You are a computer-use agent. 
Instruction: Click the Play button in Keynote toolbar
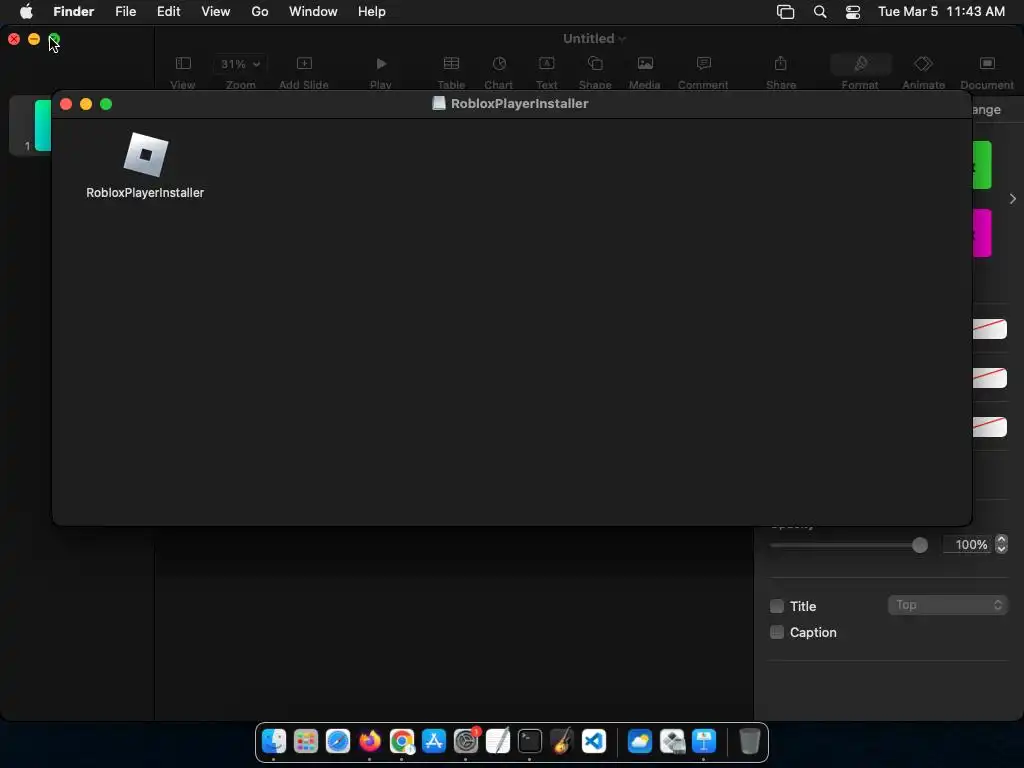click(x=381, y=63)
